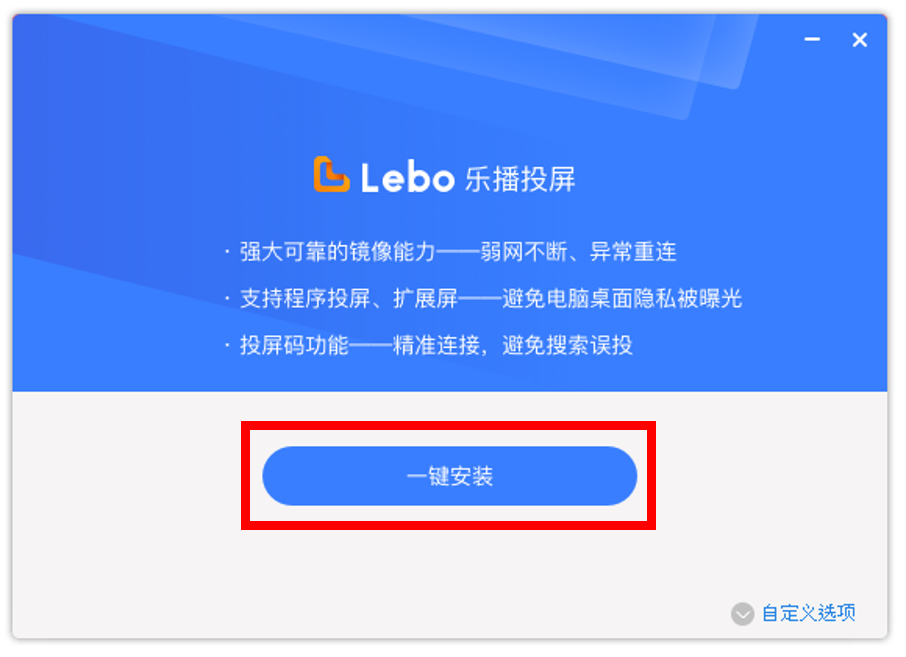Click the 自定义选项 text label
This screenshot has width=906, height=657.
pyautogui.click(x=808, y=613)
